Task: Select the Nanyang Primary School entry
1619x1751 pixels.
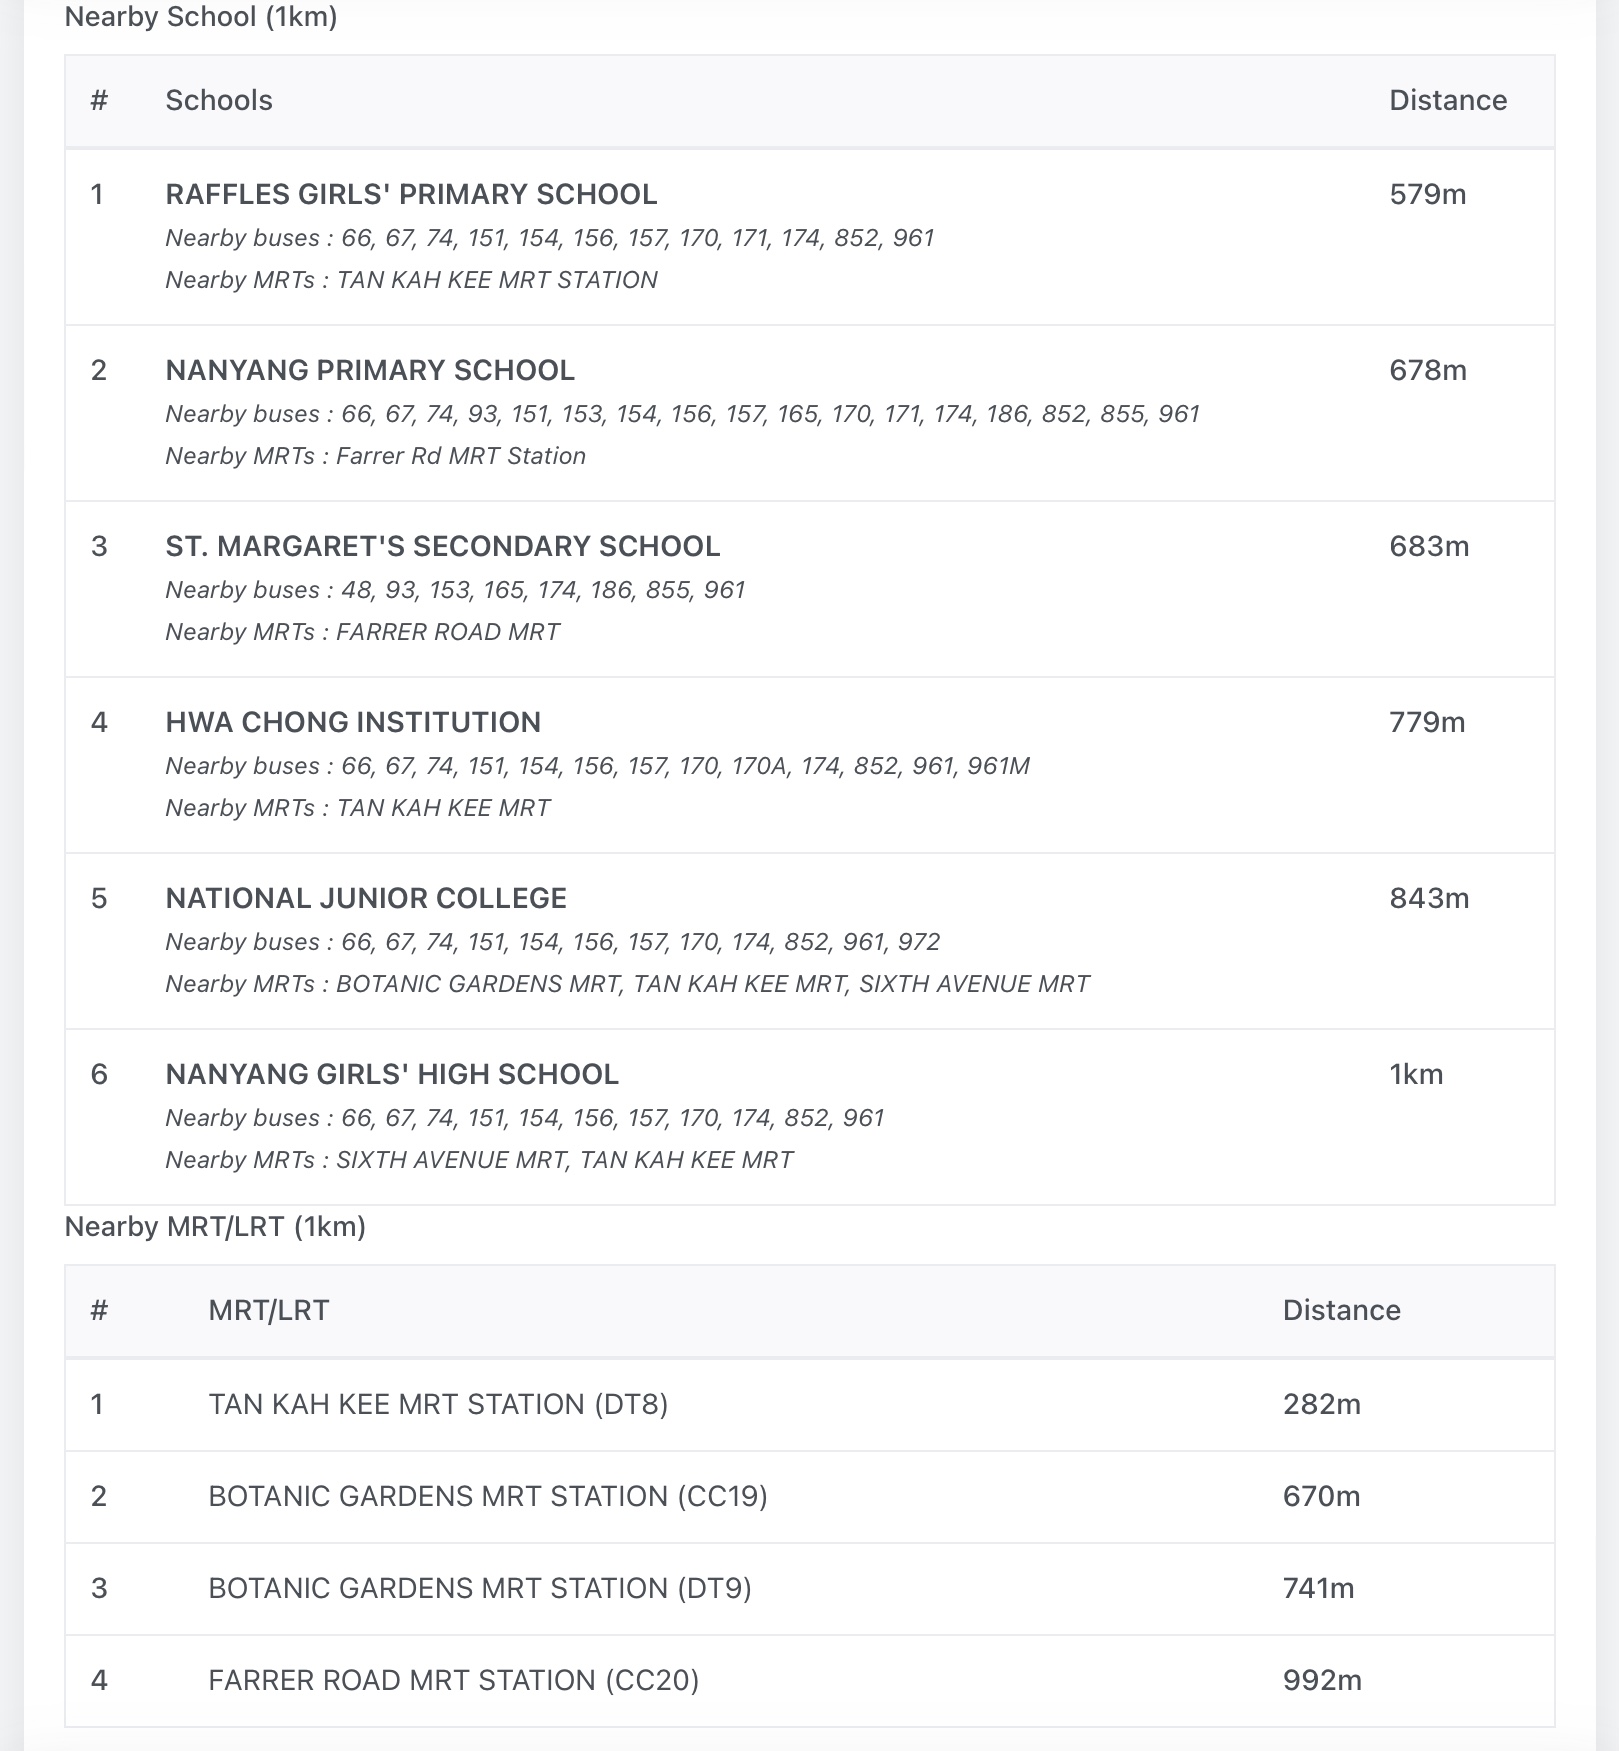Action: click(370, 370)
